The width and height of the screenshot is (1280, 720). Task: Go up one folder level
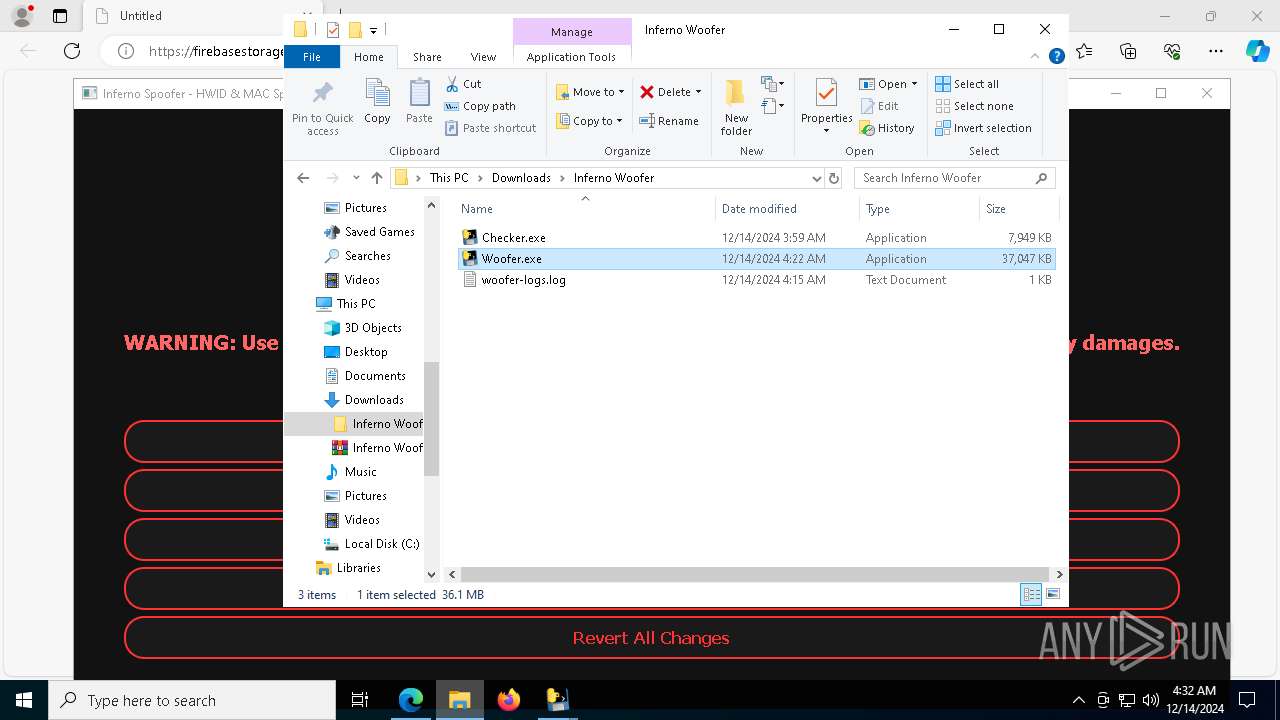click(376, 178)
